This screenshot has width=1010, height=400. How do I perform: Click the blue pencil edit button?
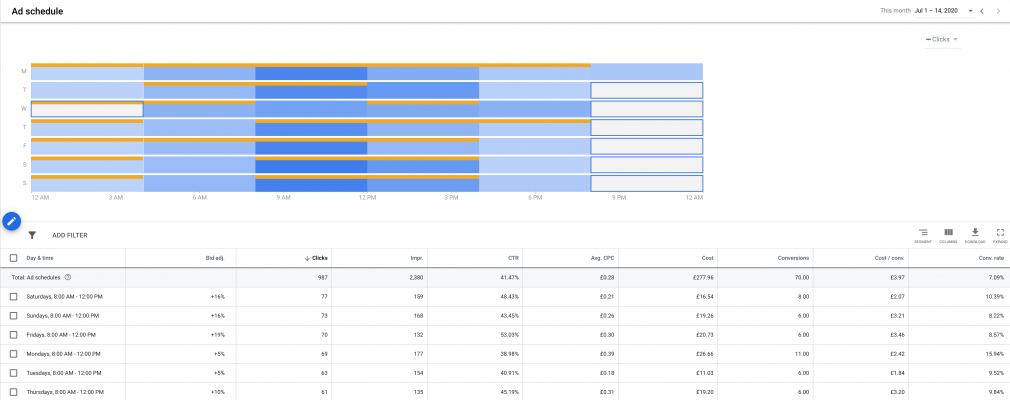click(12, 221)
